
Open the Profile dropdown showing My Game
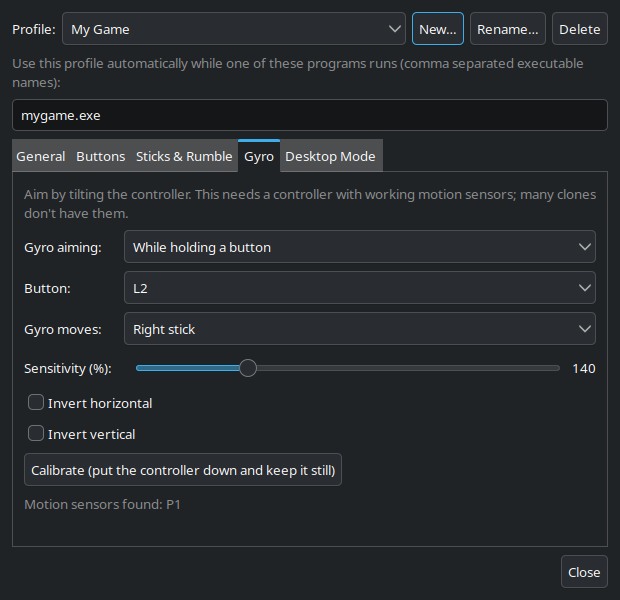[234, 29]
